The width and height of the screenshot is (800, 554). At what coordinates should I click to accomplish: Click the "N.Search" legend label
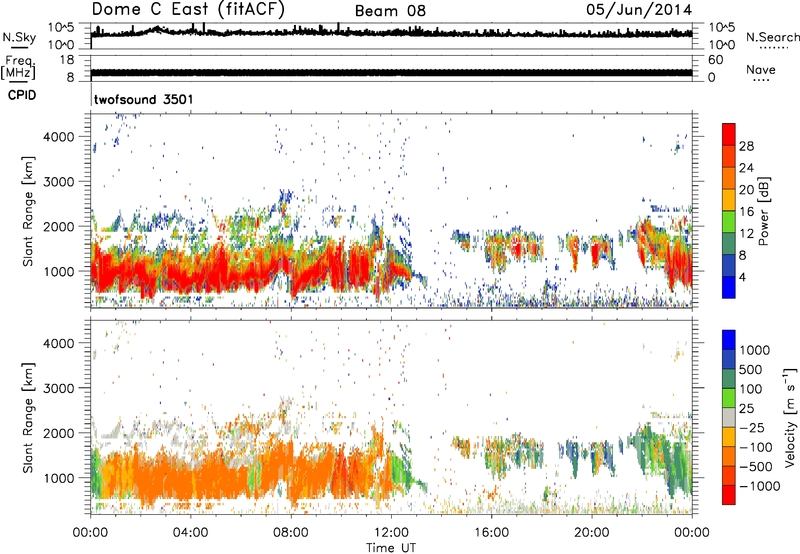(773, 37)
